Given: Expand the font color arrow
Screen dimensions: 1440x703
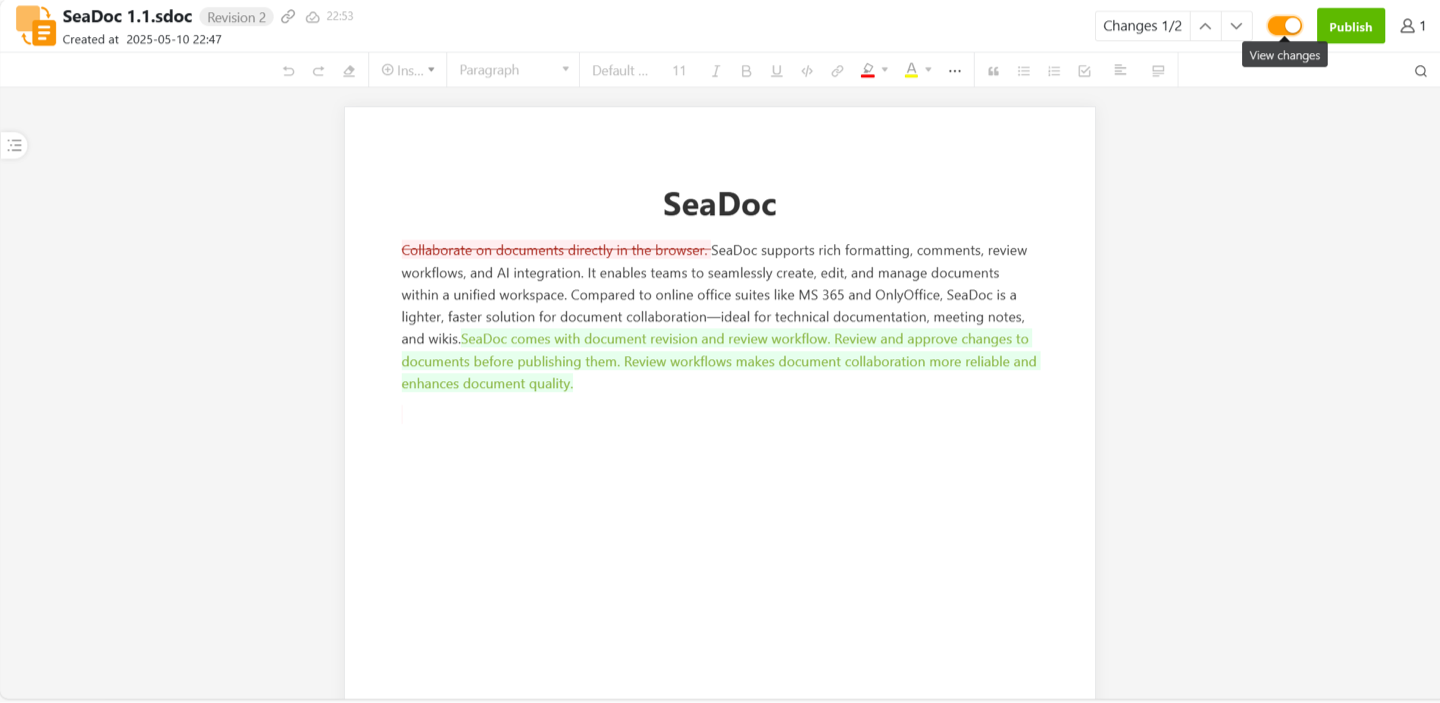Looking at the screenshot, I should click(x=929, y=70).
